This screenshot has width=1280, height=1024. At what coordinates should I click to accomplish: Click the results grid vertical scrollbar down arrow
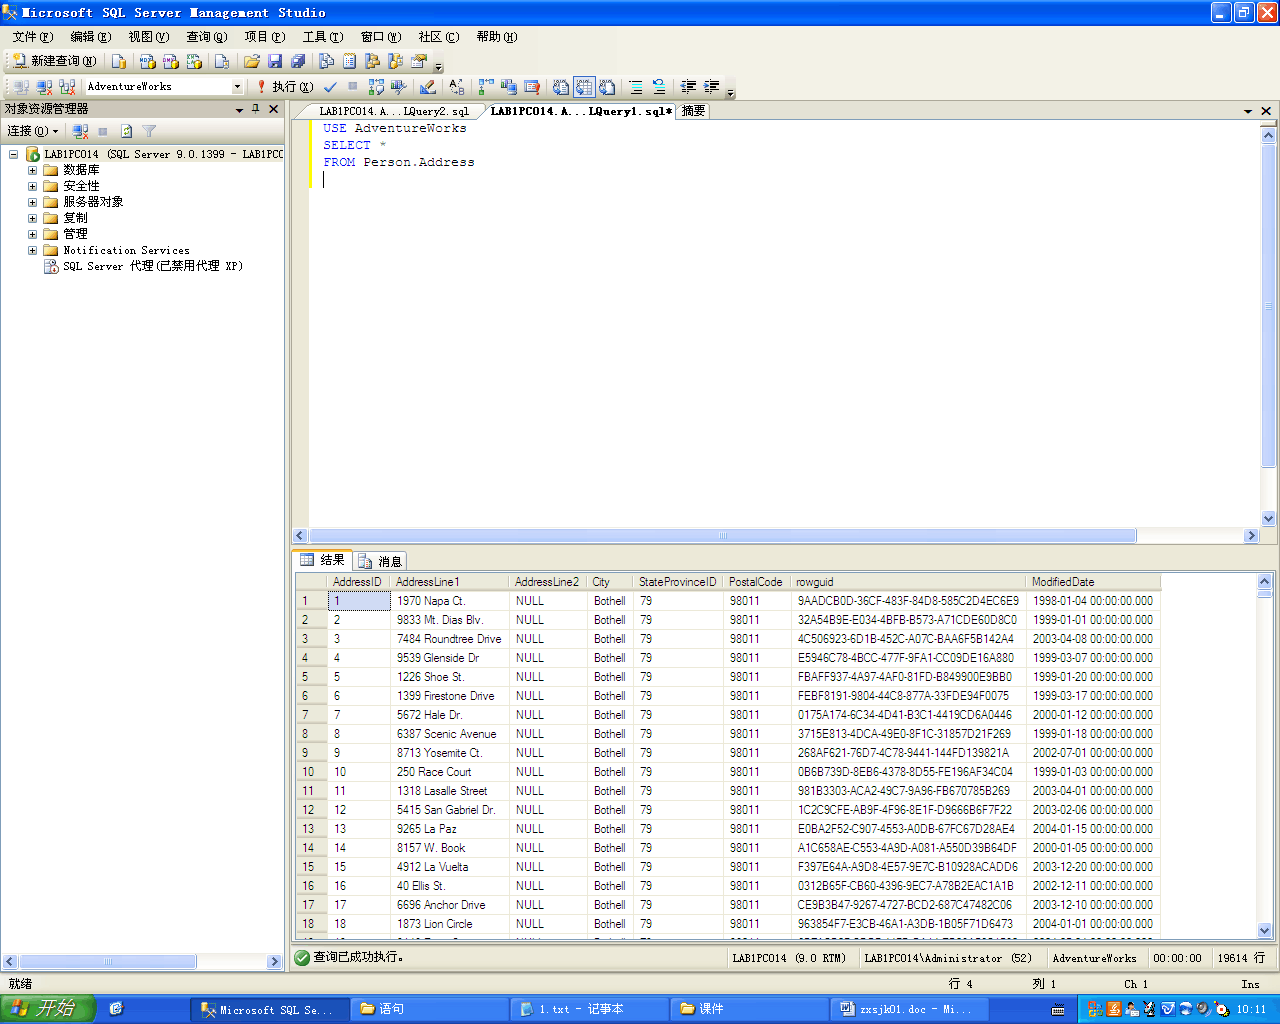coord(1264,930)
